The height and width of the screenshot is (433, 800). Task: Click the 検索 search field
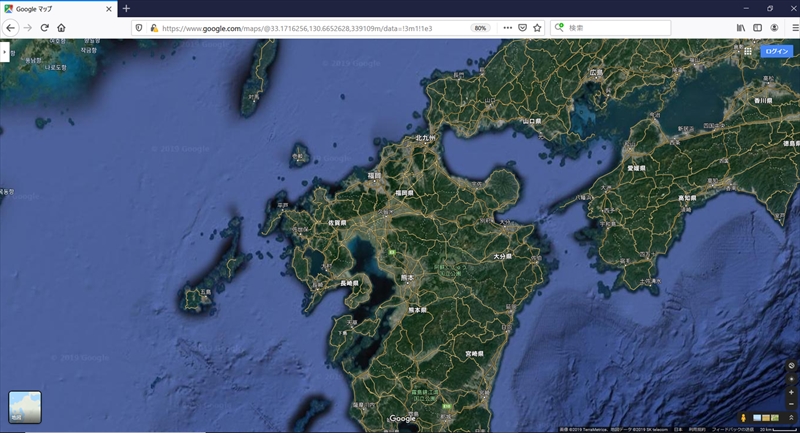611,28
